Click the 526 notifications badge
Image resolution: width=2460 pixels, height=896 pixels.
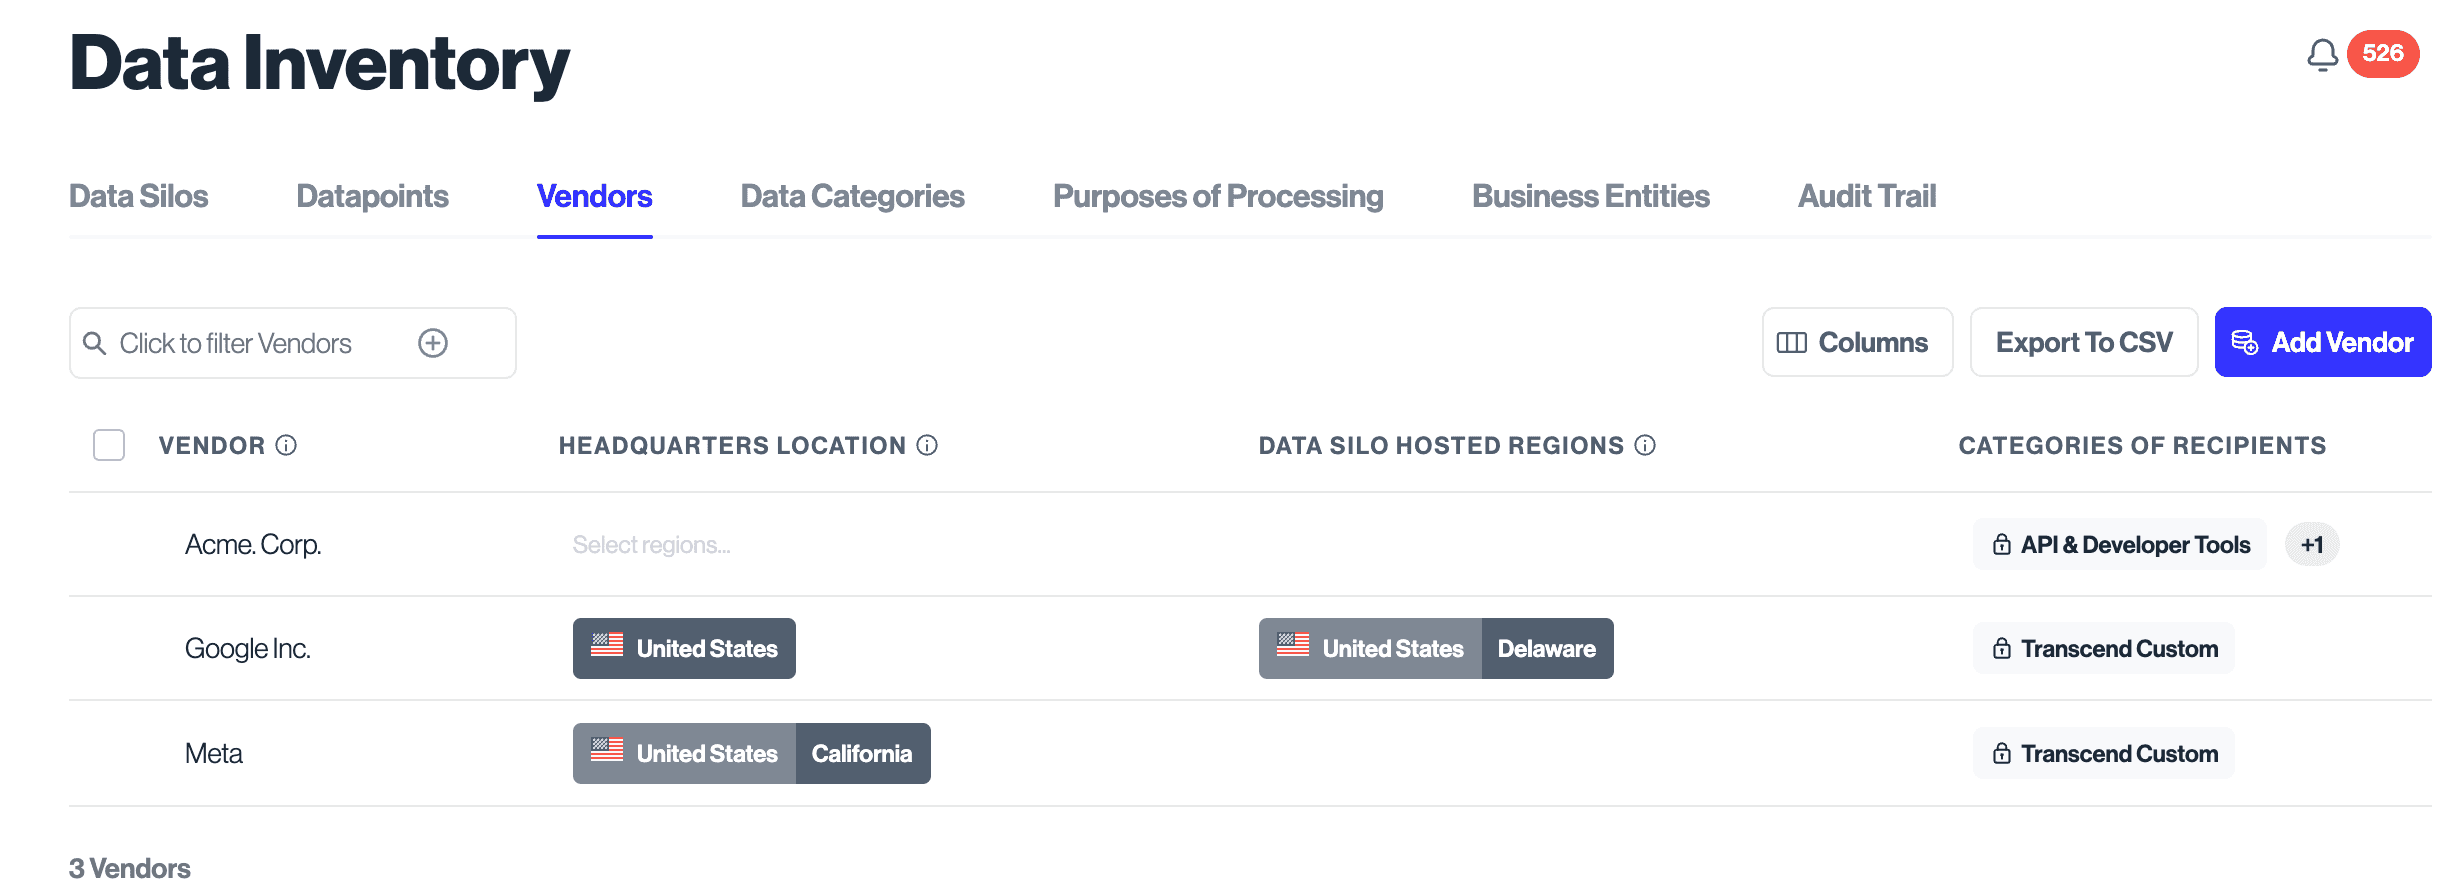2383,53
